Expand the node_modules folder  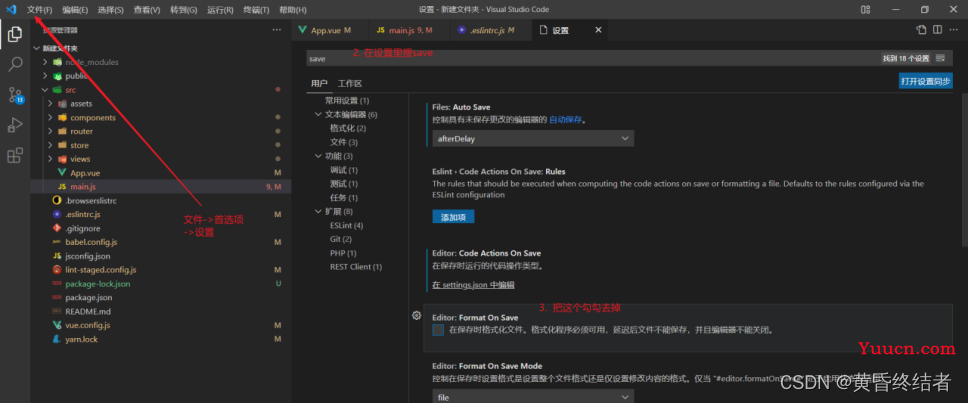pos(45,62)
